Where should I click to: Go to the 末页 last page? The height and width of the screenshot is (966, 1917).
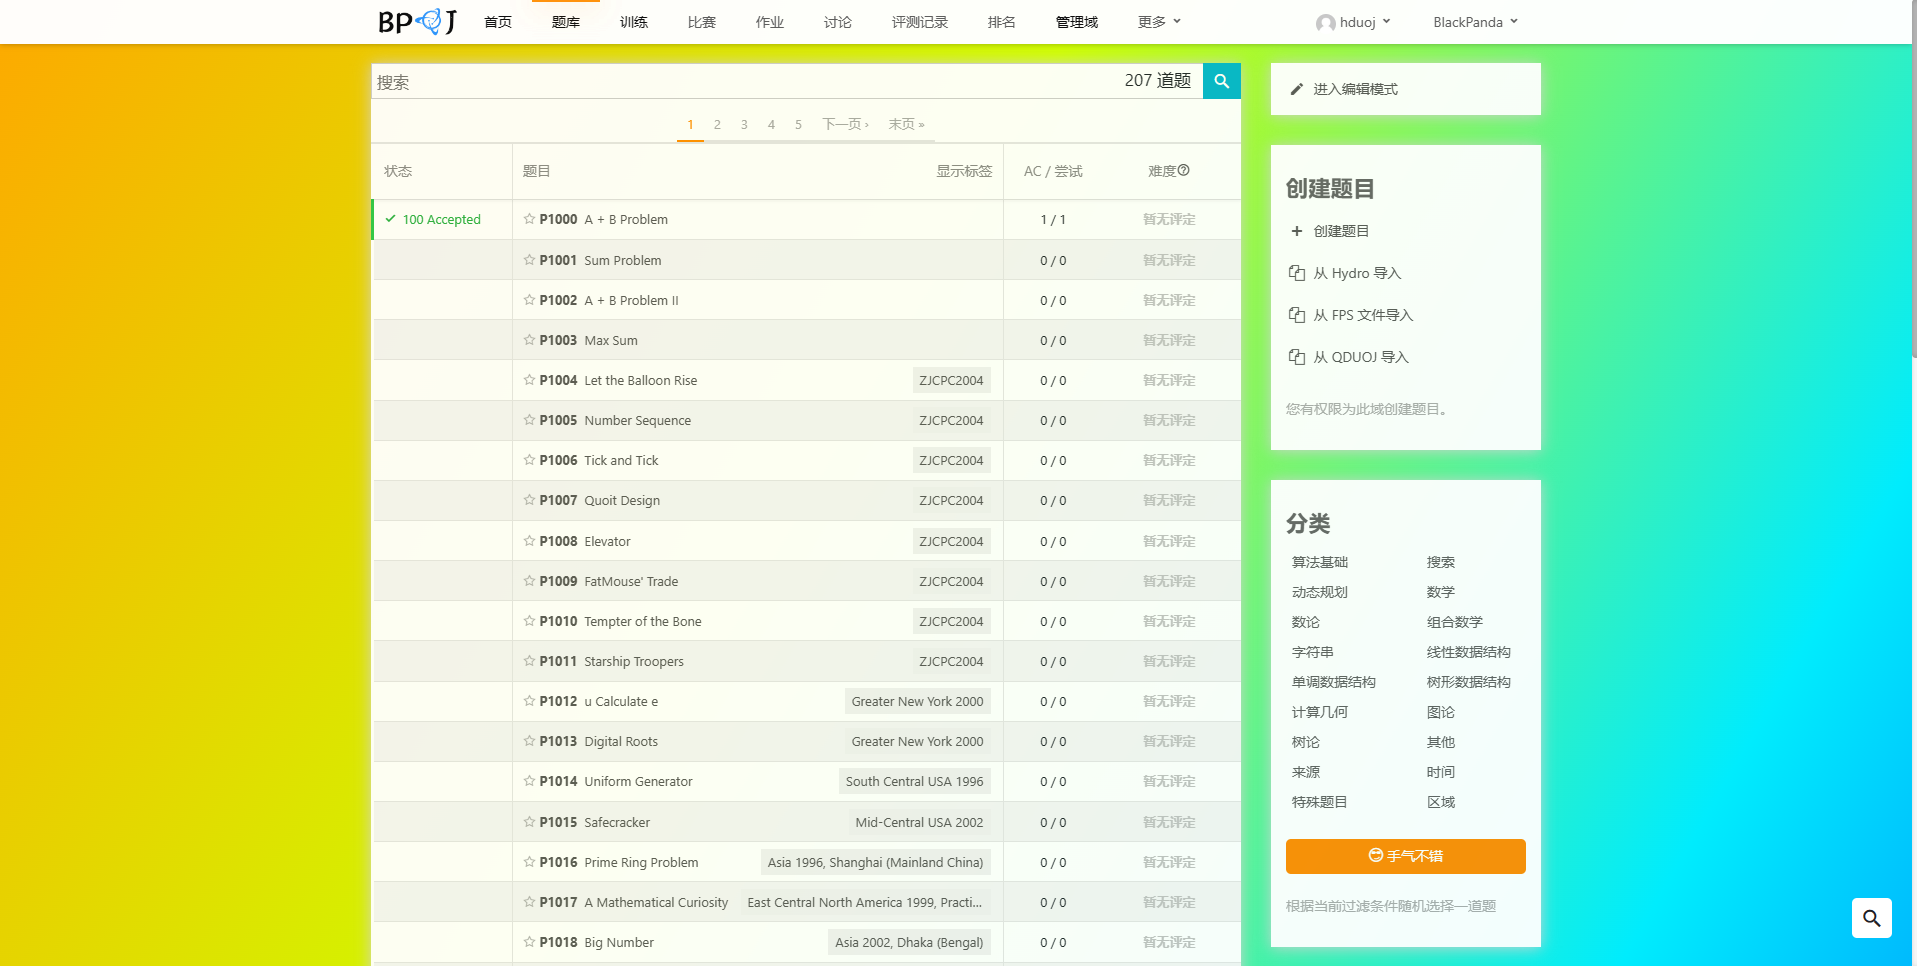tap(907, 124)
